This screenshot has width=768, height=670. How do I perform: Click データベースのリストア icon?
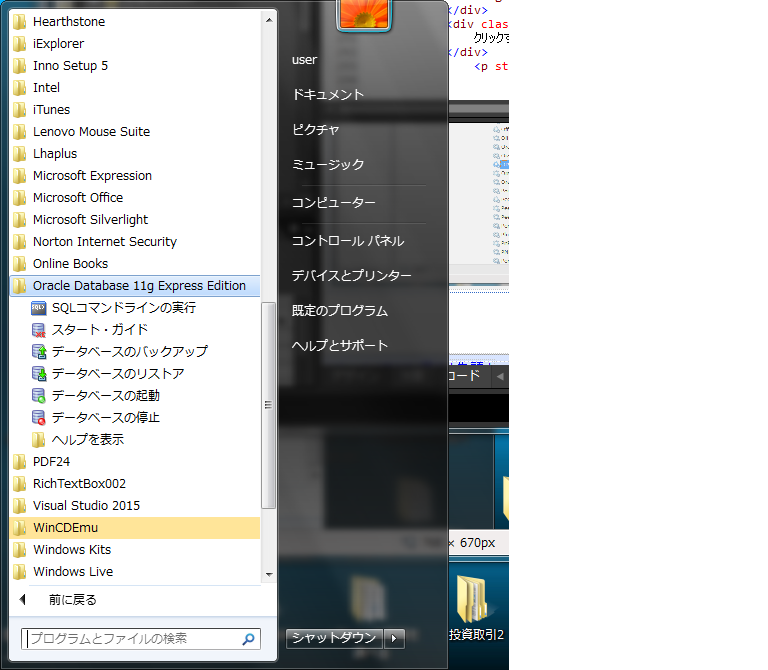click(x=39, y=374)
